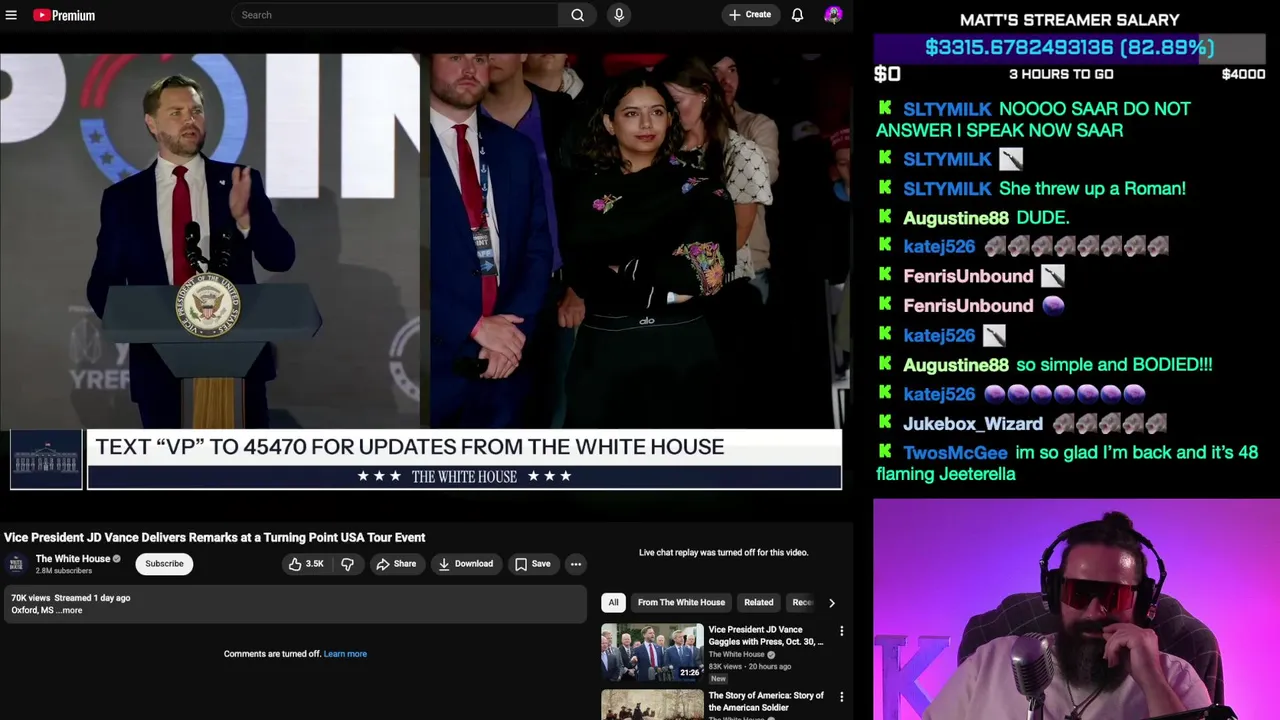Click the Kick badge beside TwosMcGee
The width and height of the screenshot is (1280, 720).
tap(885, 452)
